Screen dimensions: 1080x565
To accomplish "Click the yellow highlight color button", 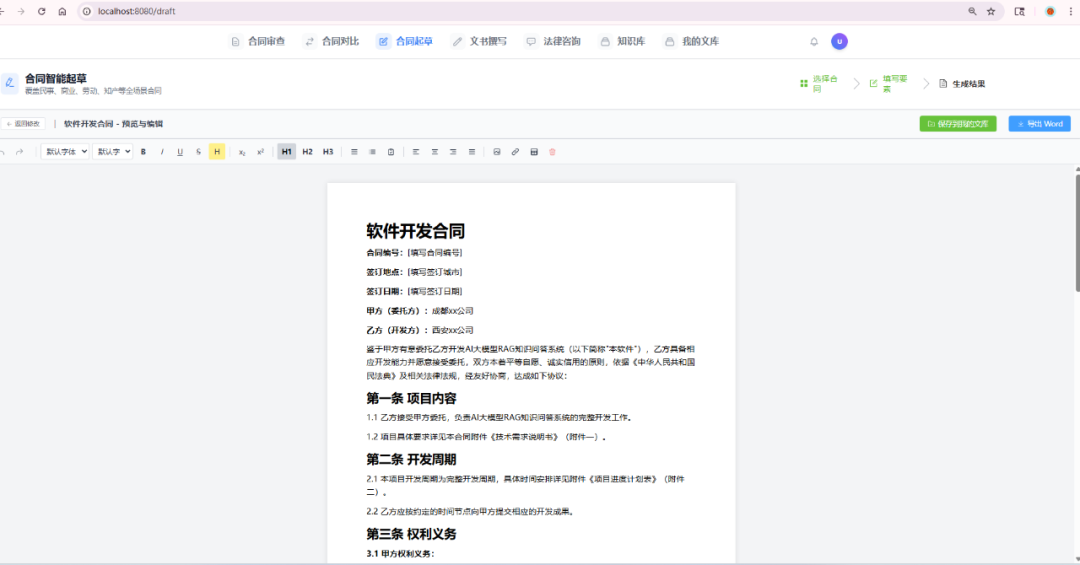I will [217, 152].
